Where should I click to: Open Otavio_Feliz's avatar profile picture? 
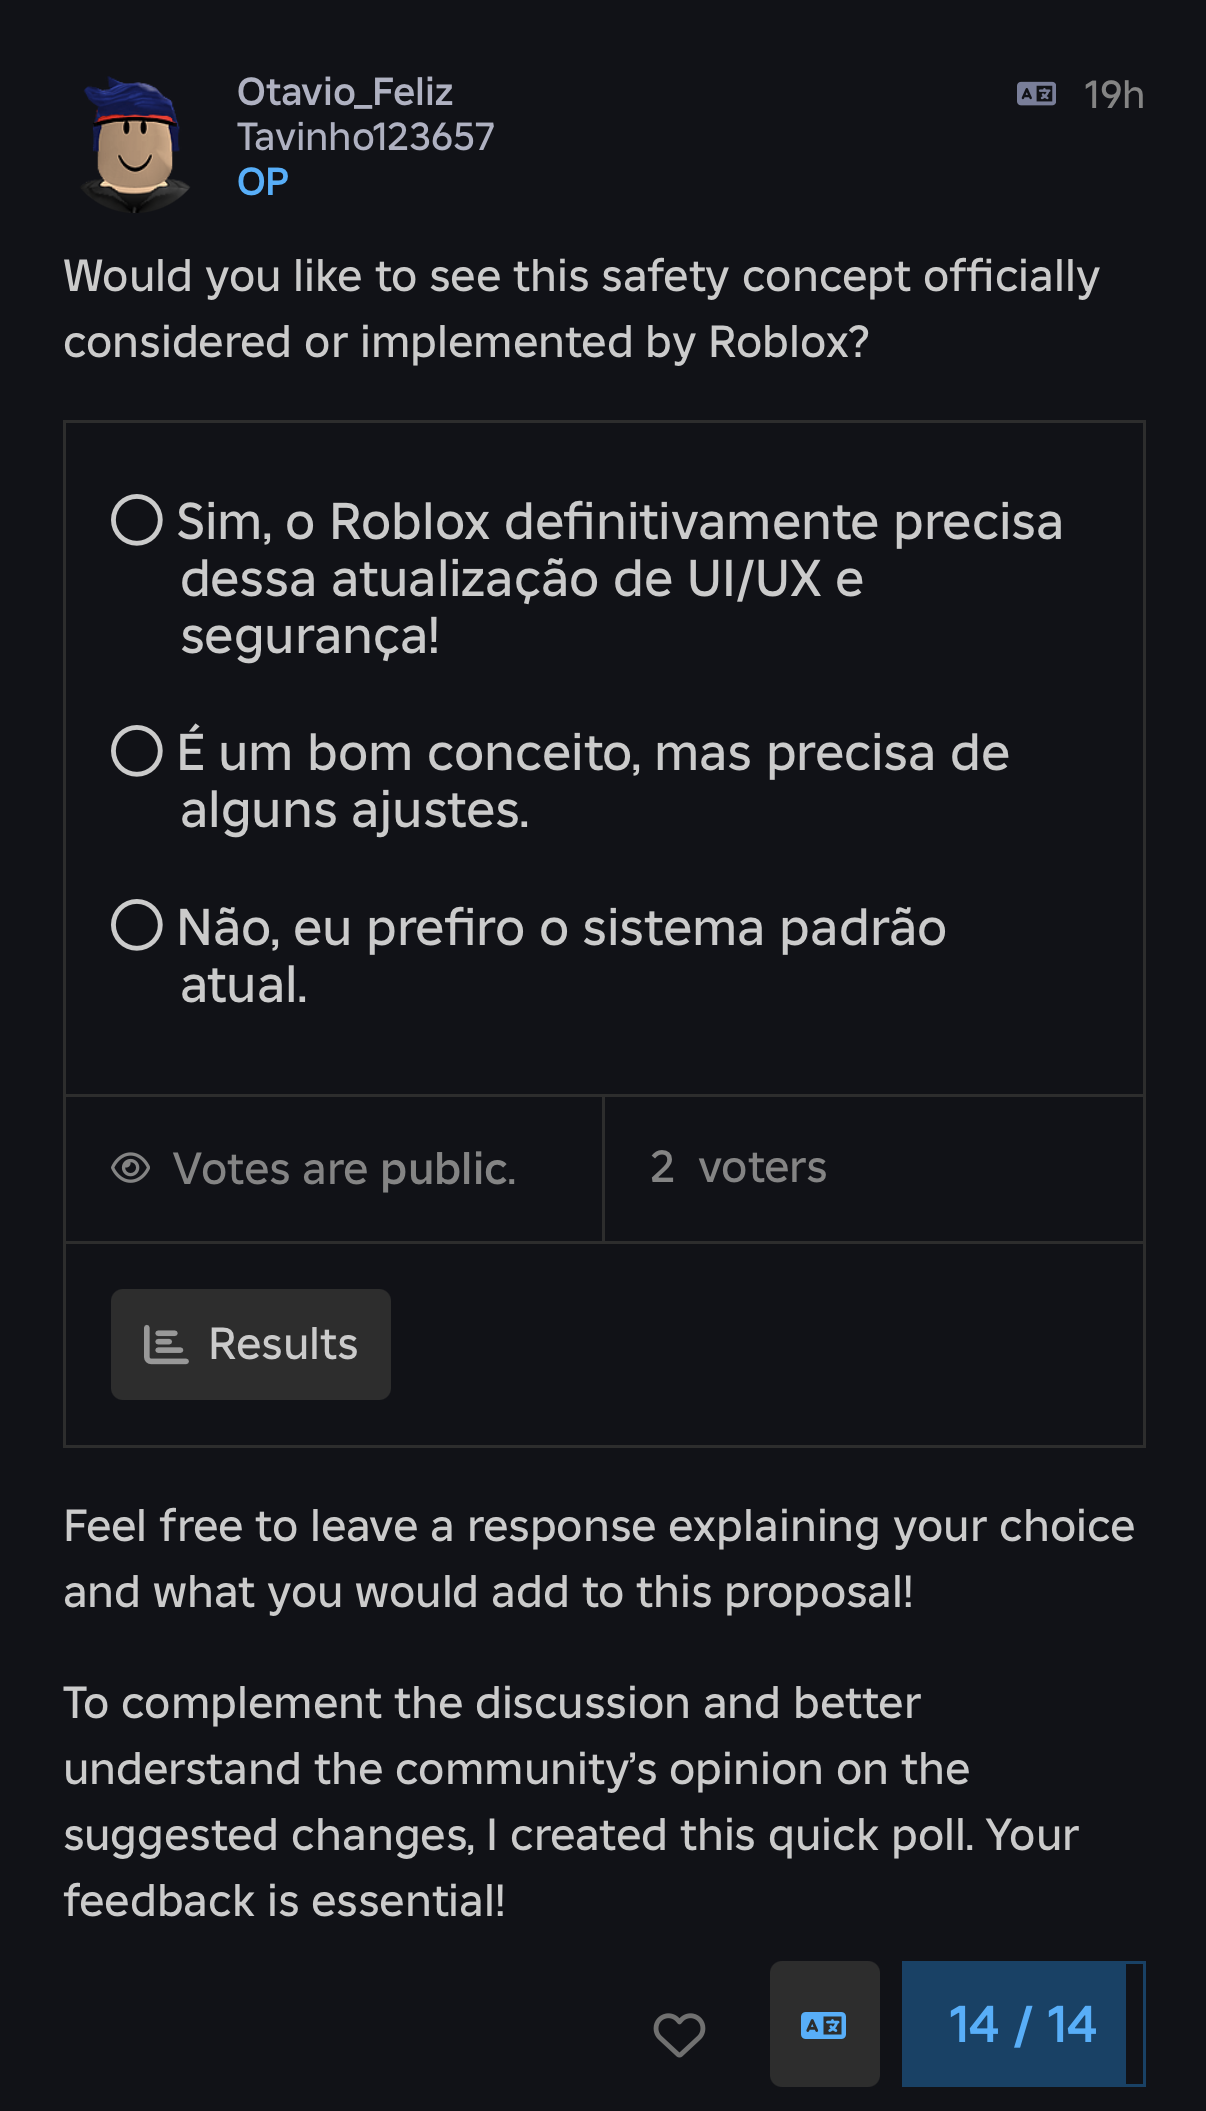[x=135, y=143]
